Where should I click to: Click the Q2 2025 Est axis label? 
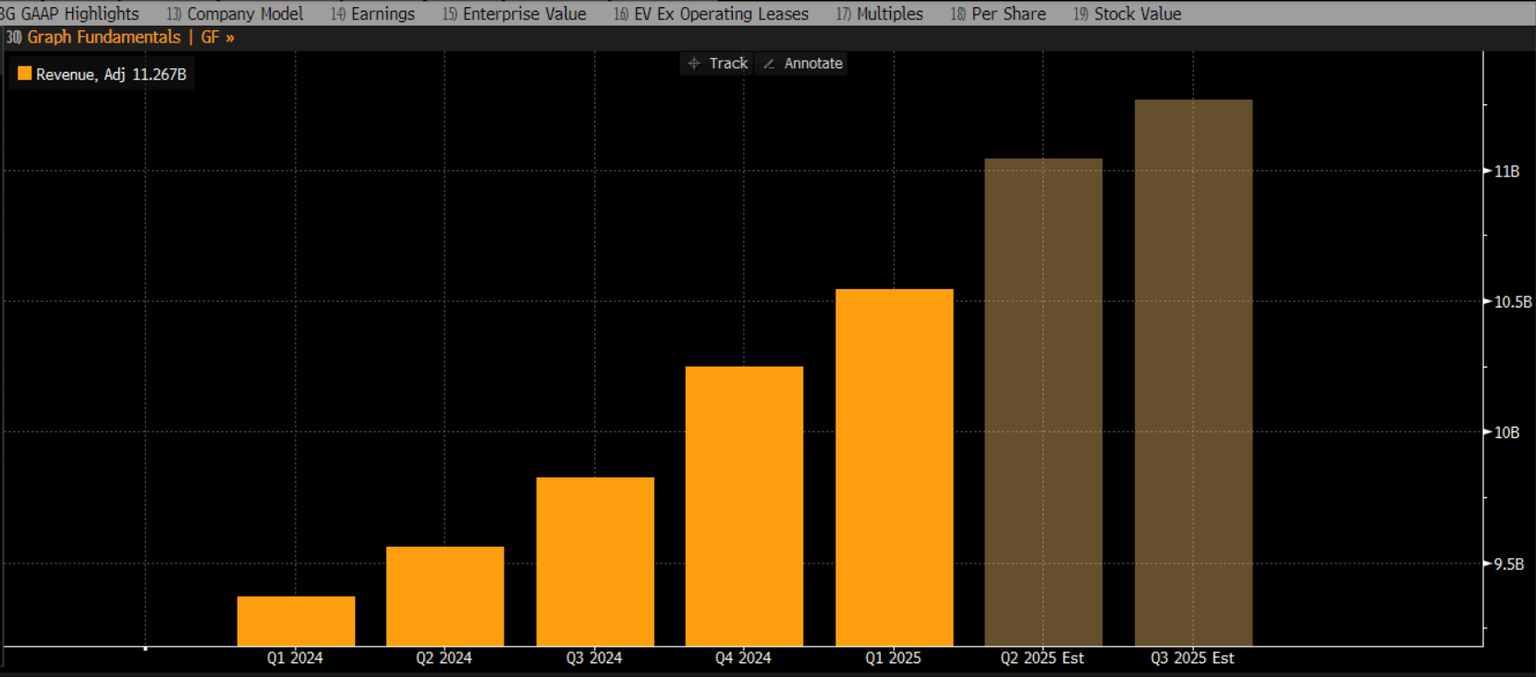click(1043, 658)
